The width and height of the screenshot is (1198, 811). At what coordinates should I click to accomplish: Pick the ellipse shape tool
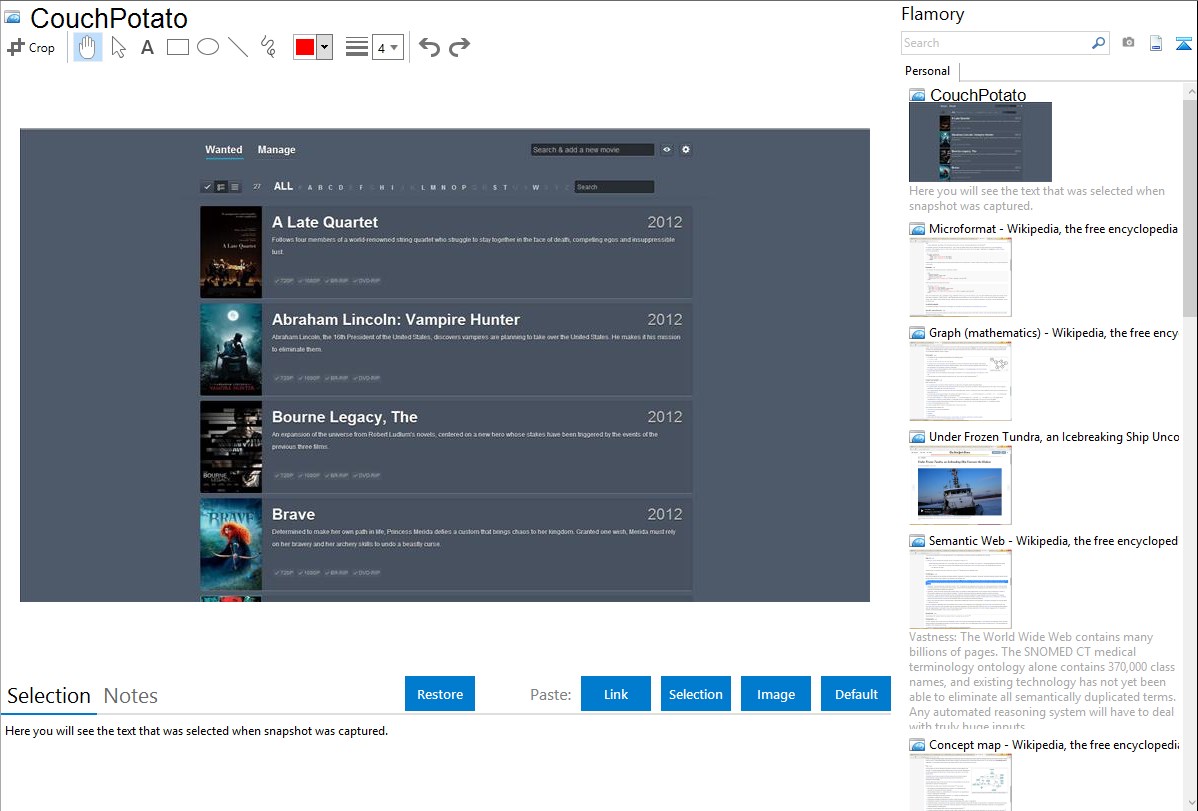click(207, 47)
